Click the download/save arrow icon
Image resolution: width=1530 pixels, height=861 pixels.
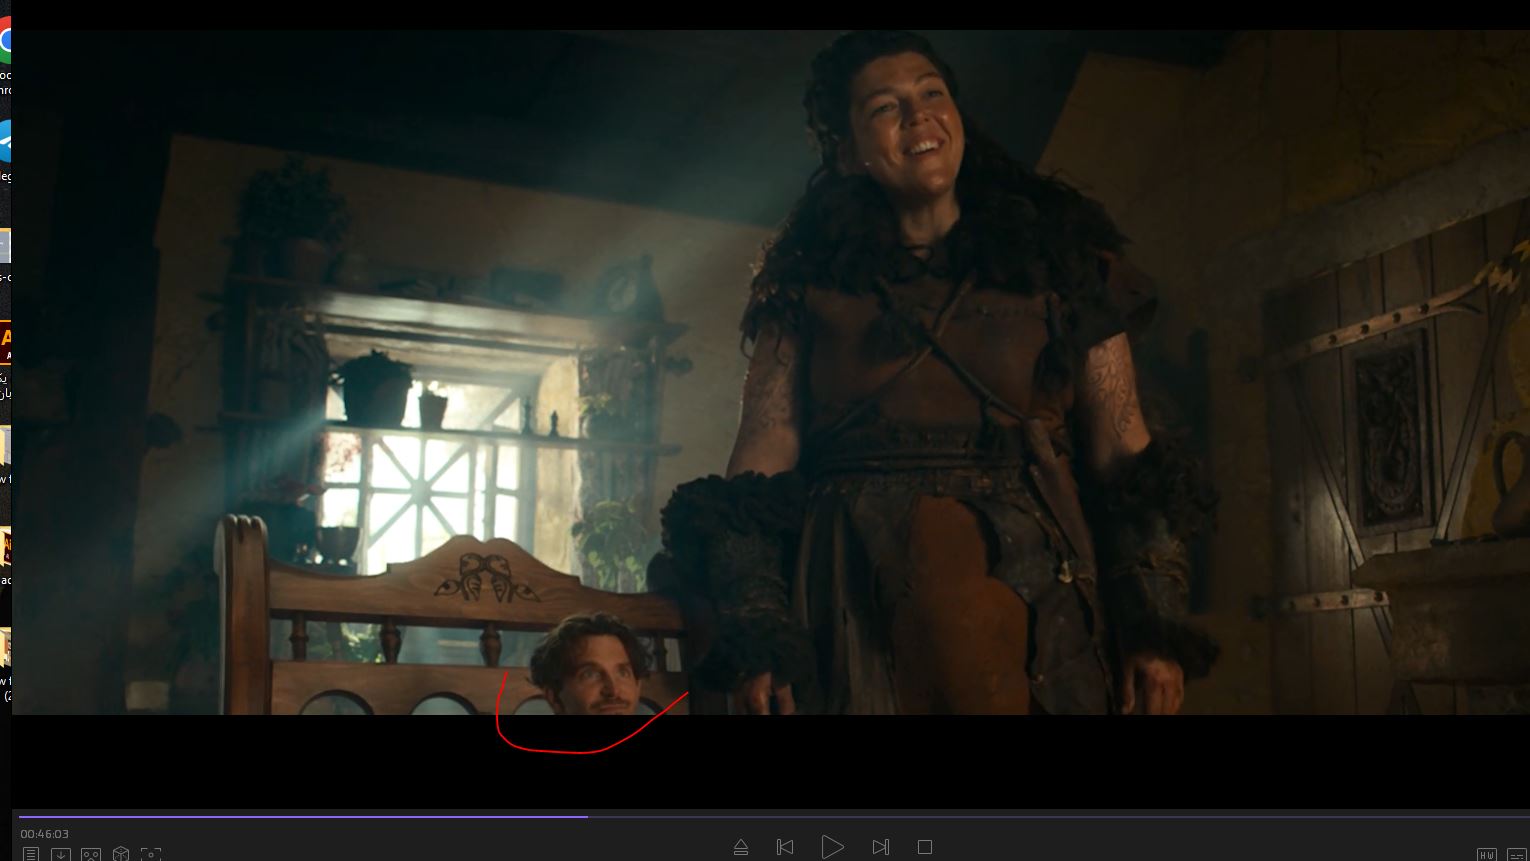pos(61,854)
